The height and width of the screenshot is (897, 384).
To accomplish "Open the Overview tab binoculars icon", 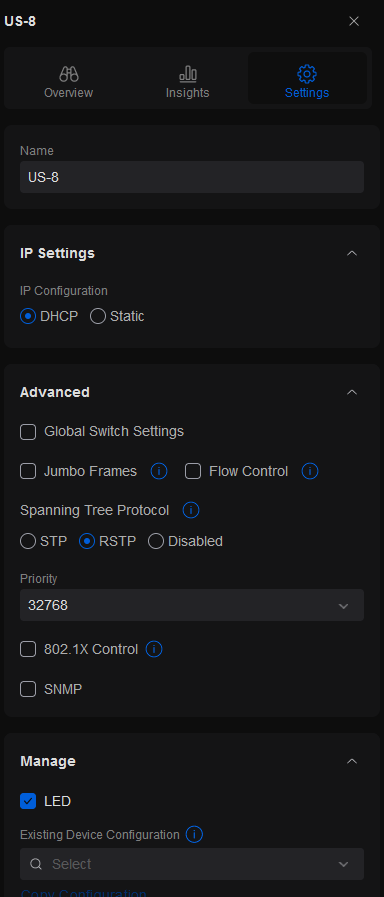I will 69,74.
